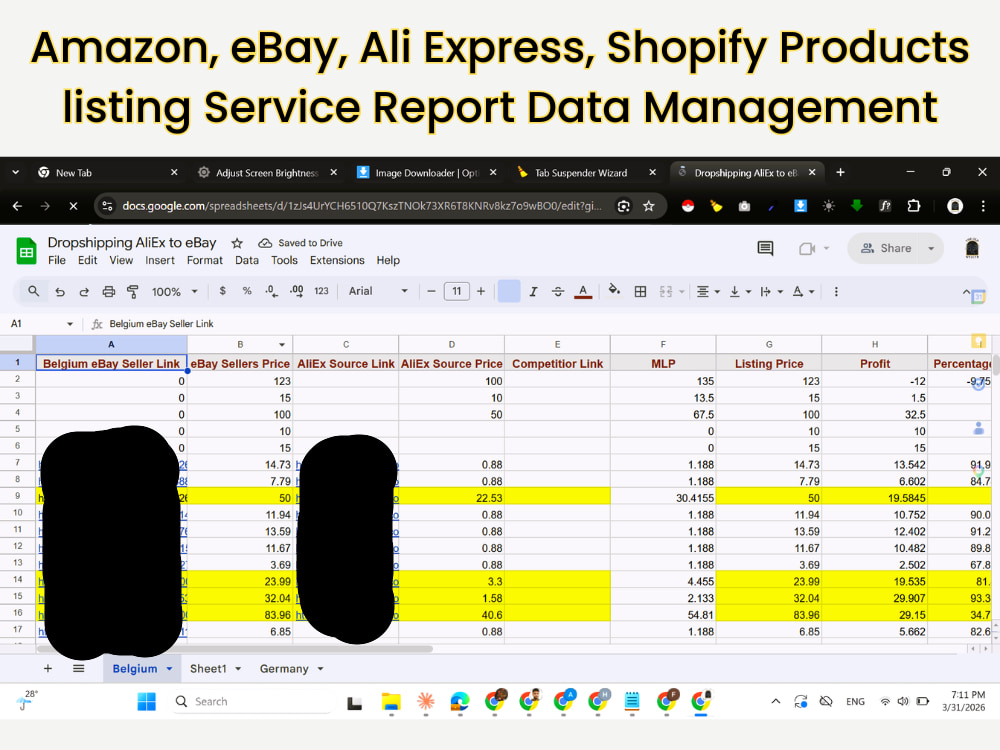Open Microsoft Edge from taskbar

460,702
